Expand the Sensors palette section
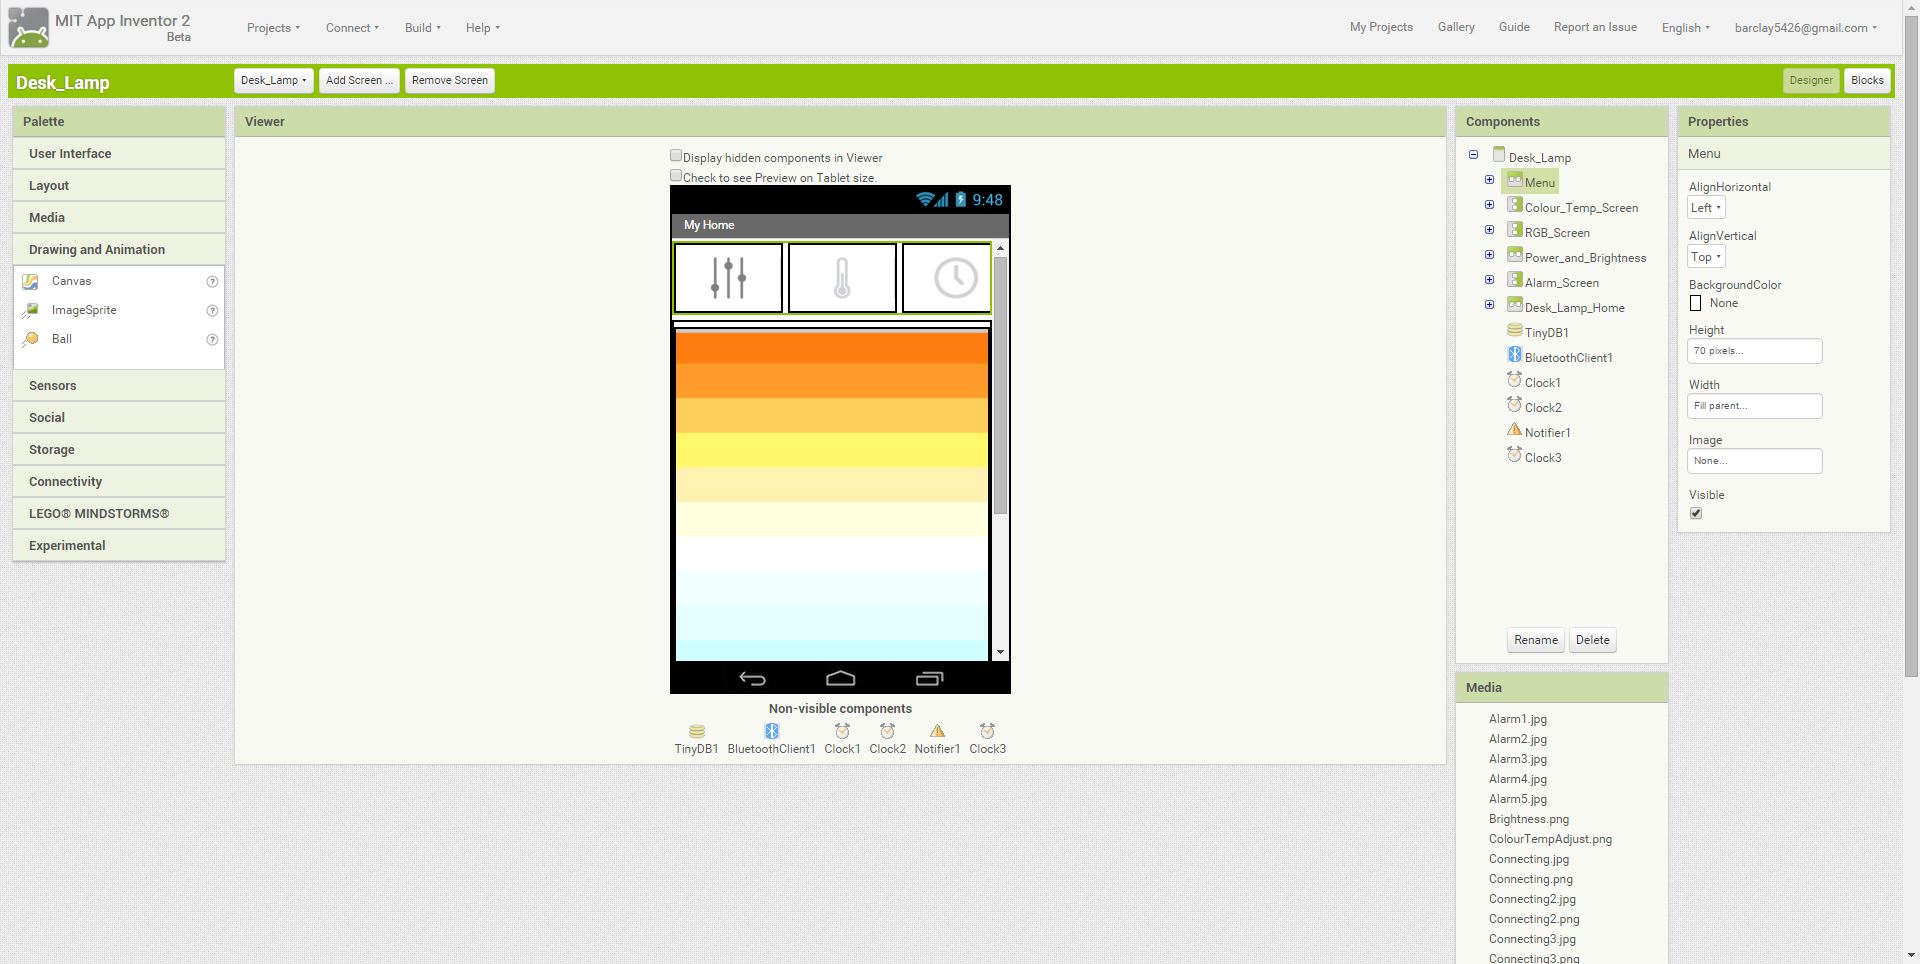The width and height of the screenshot is (1920, 964). 119,386
